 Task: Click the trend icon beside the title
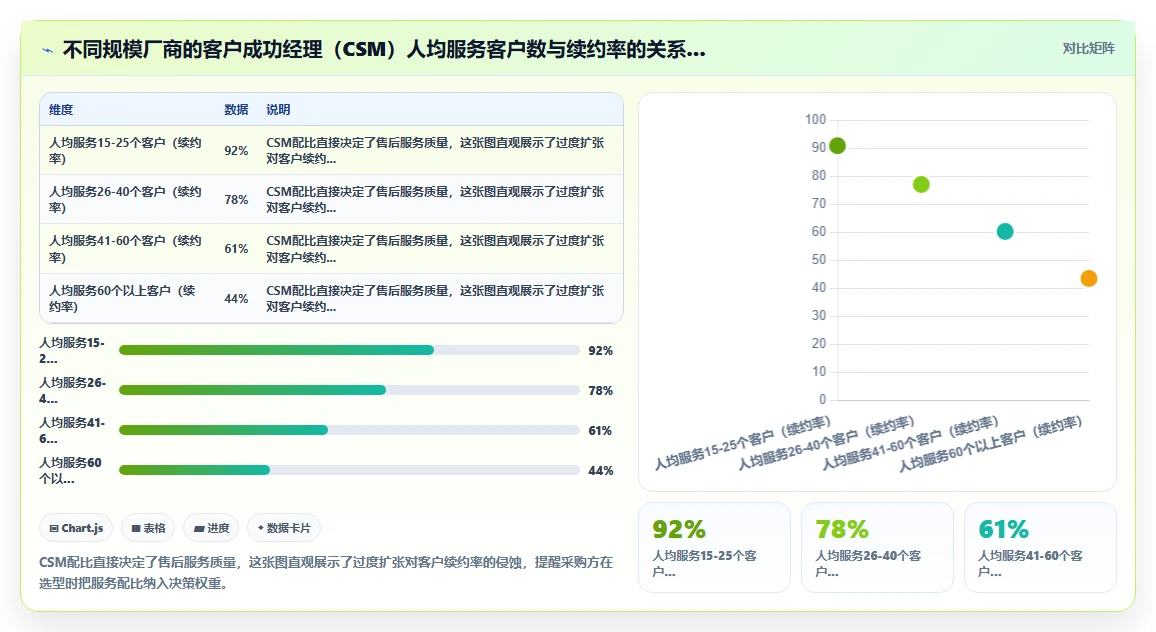point(48,50)
